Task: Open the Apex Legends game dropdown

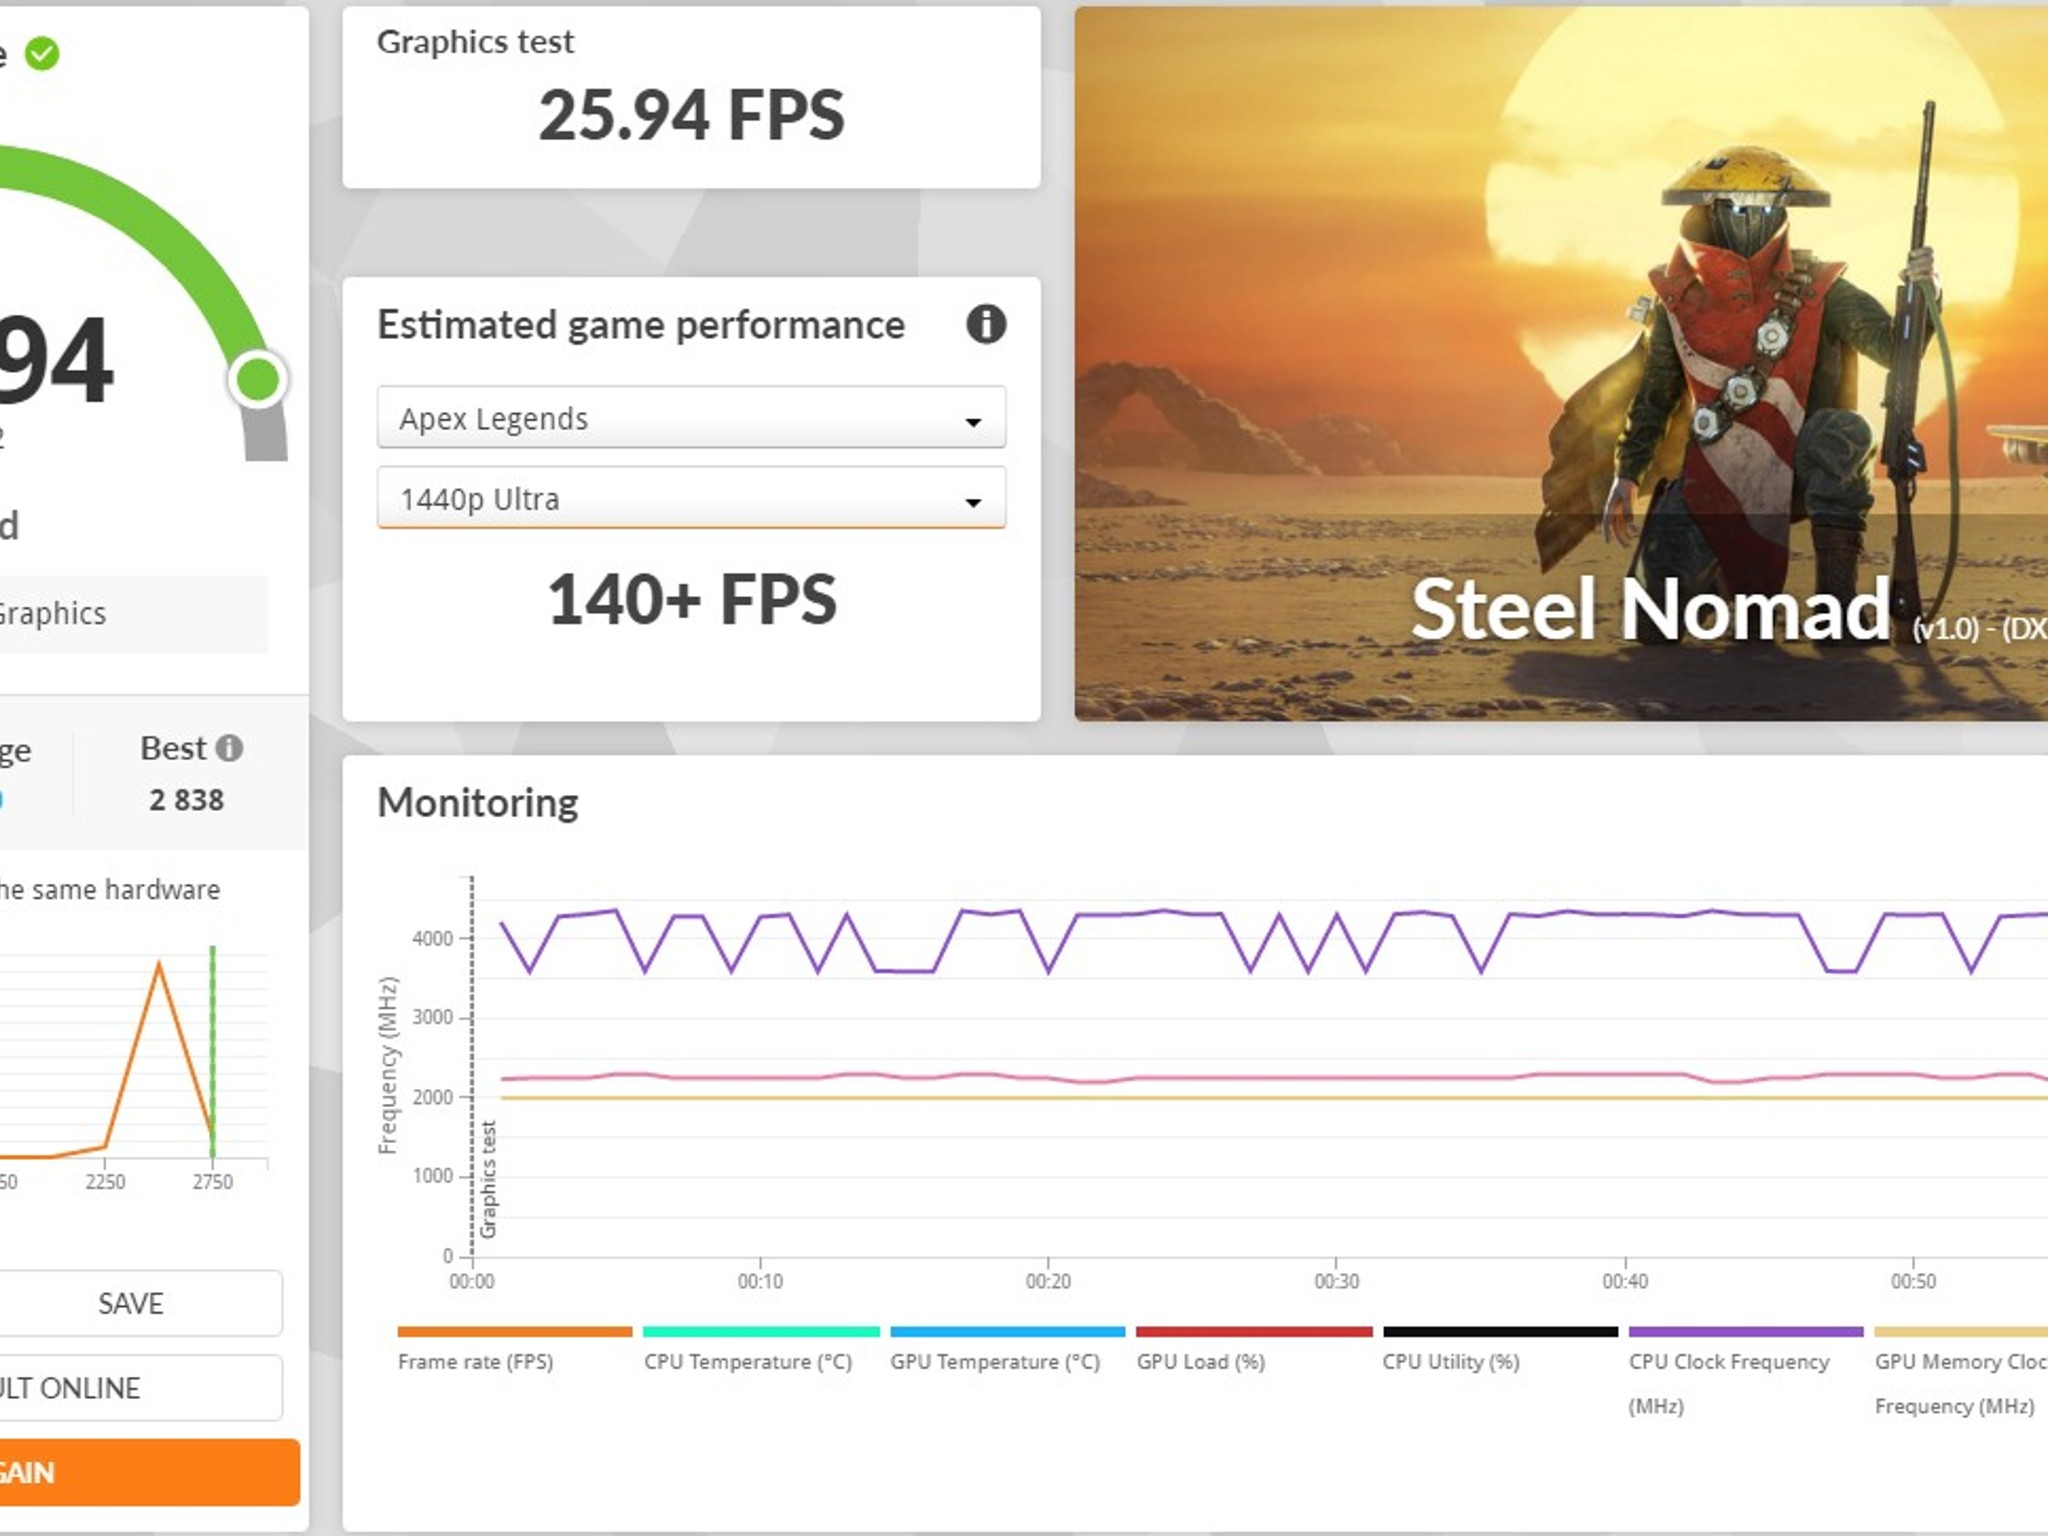Action: pyautogui.click(x=691, y=417)
